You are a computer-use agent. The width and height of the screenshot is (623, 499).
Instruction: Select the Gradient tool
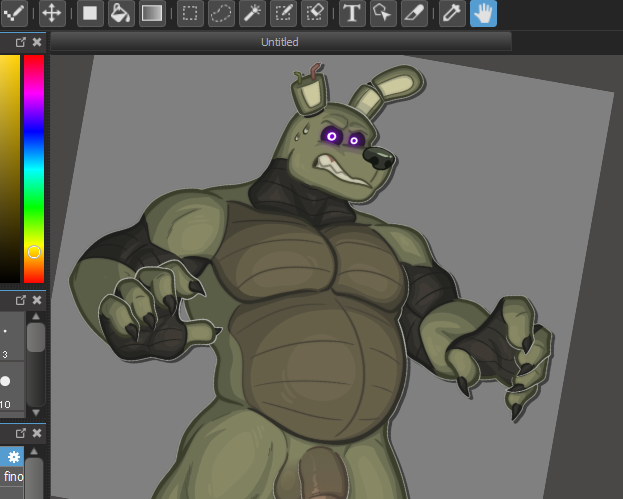152,13
